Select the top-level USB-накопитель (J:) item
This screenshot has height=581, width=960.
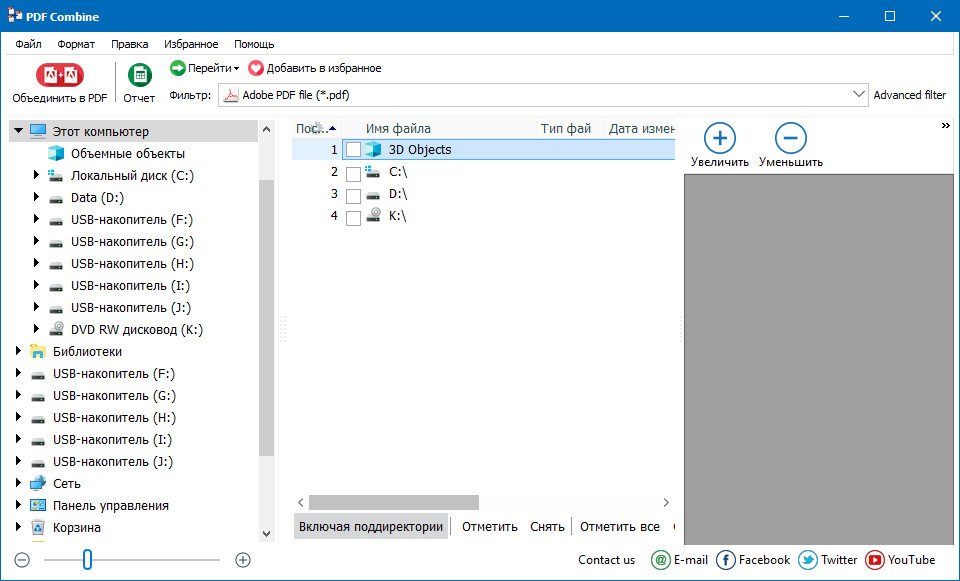pyautogui.click(x=113, y=462)
